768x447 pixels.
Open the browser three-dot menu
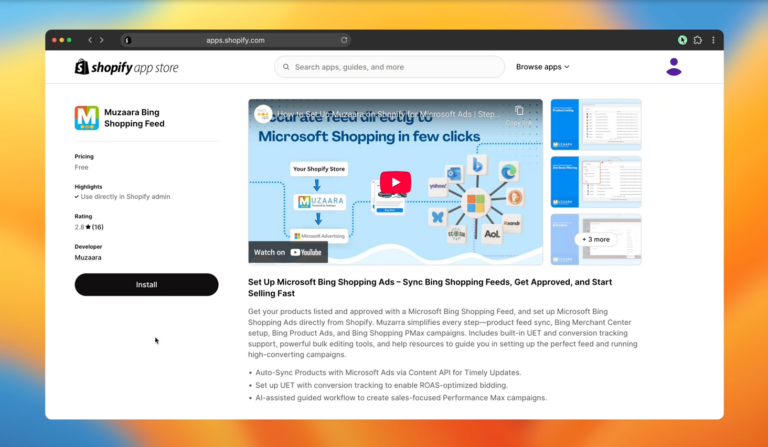click(x=713, y=40)
